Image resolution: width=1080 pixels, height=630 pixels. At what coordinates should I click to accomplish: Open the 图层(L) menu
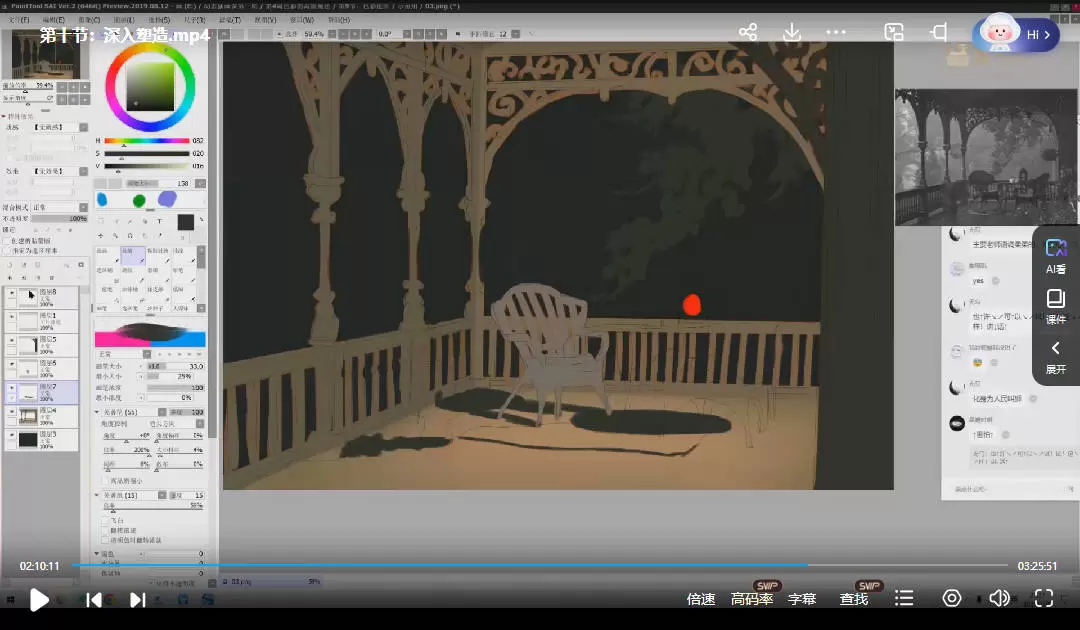(124, 20)
